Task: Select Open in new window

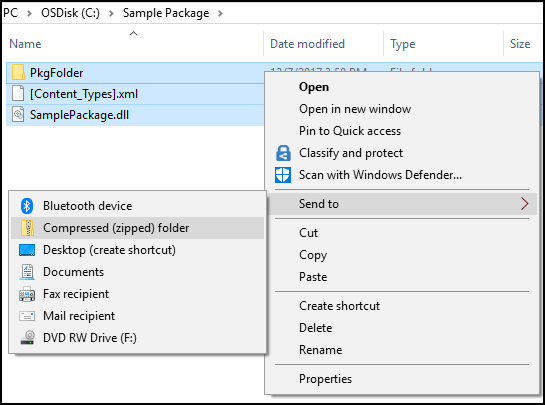Action: click(x=355, y=109)
